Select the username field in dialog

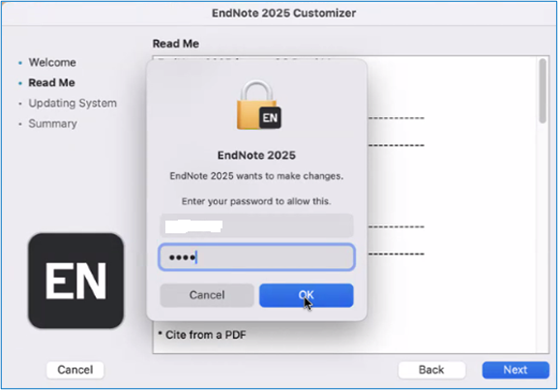[257, 226]
